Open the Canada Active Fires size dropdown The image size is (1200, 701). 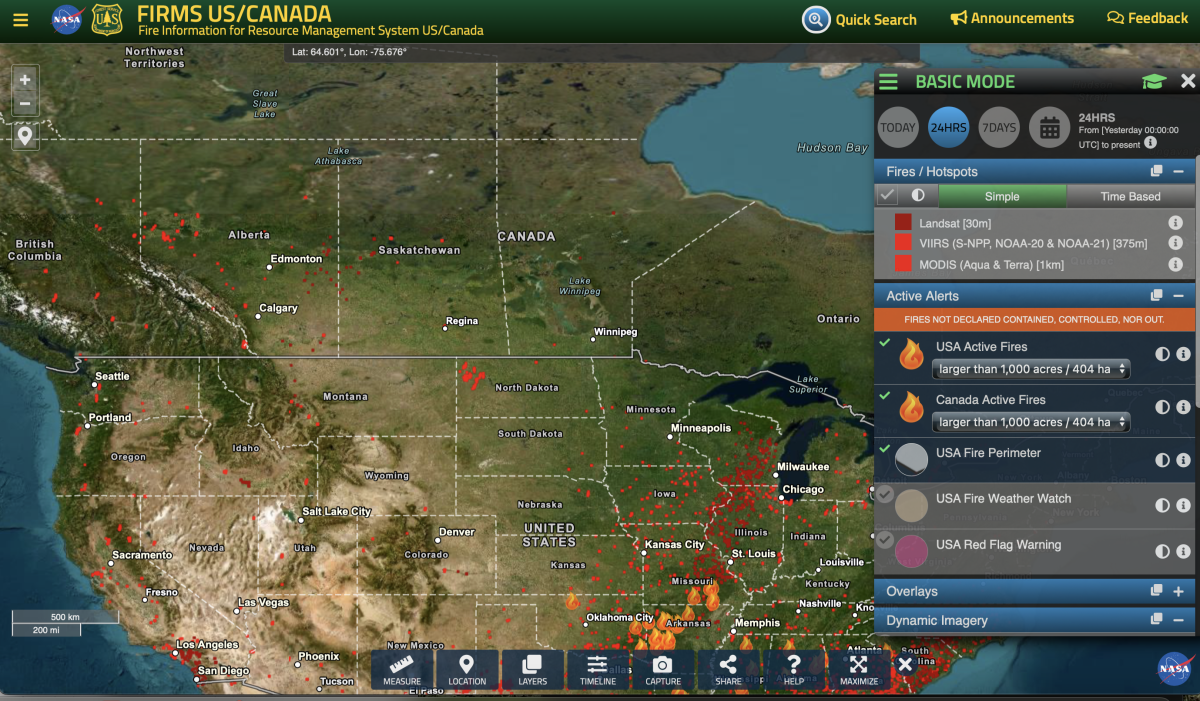tap(1031, 423)
